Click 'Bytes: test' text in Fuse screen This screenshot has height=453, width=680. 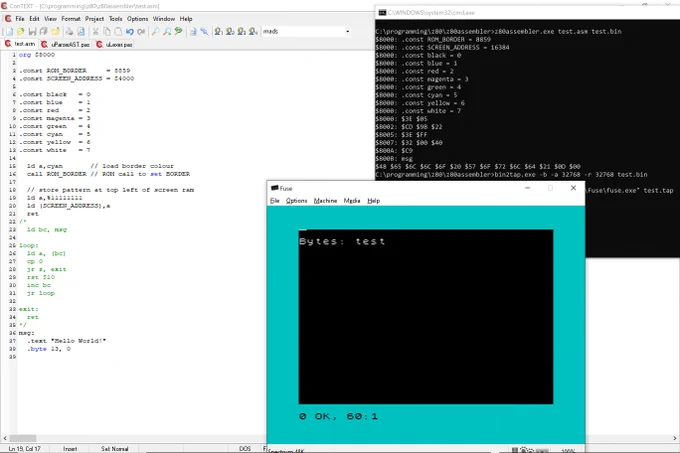point(342,241)
